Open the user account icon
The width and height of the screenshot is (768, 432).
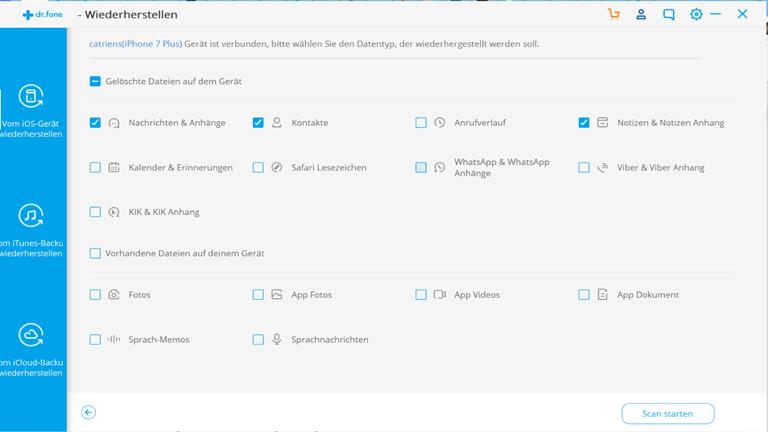pyautogui.click(x=641, y=15)
